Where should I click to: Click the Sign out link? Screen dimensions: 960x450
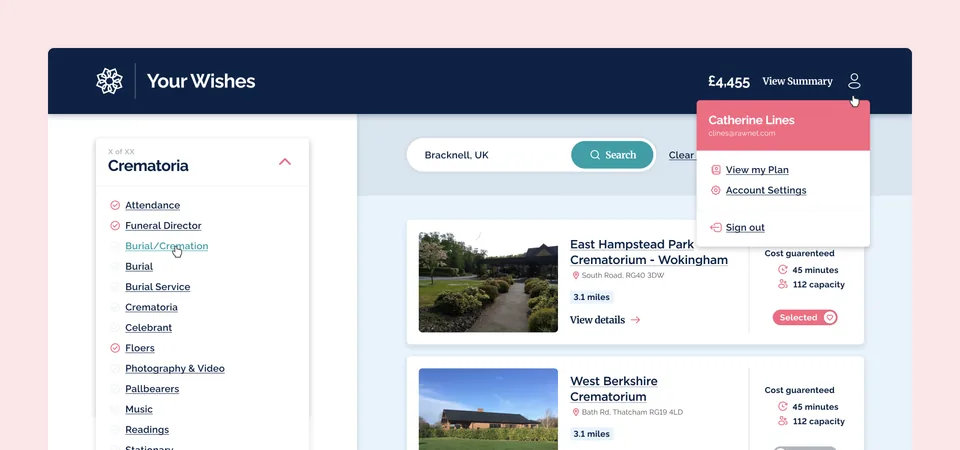coord(745,228)
